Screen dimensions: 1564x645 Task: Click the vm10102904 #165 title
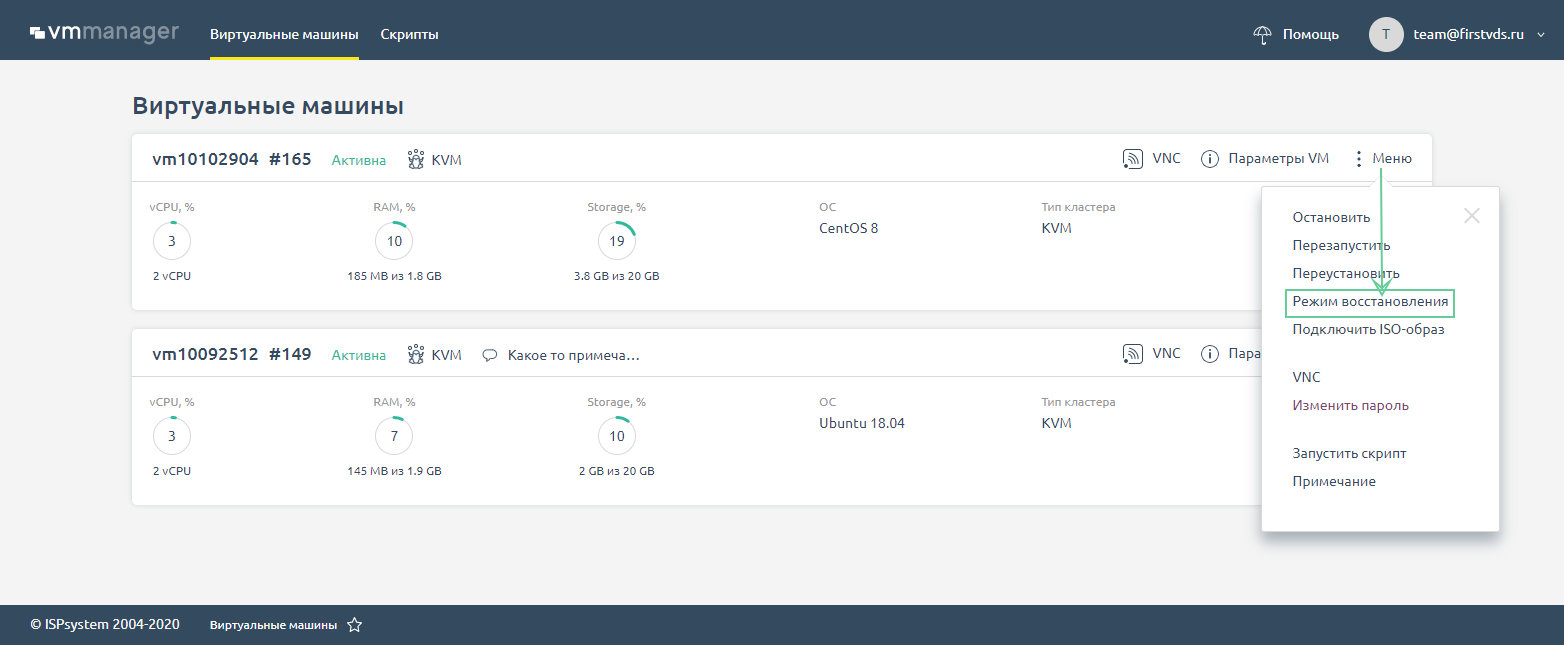click(x=231, y=159)
